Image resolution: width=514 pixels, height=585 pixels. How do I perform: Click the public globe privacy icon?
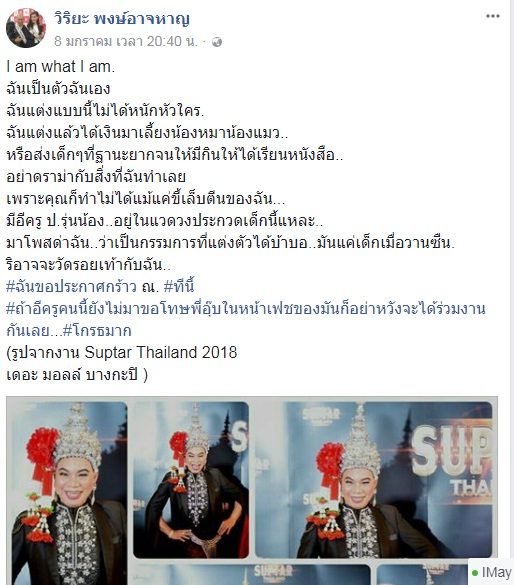(217, 42)
